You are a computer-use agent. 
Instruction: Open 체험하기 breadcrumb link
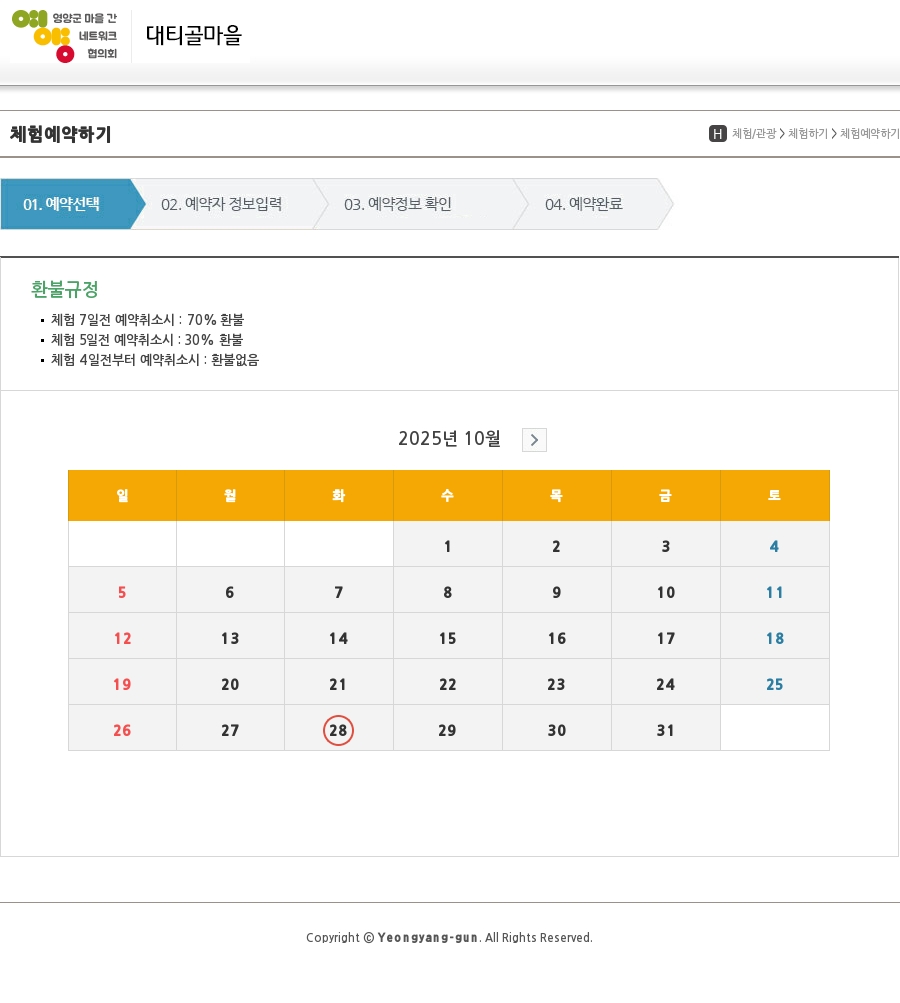coord(808,134)
